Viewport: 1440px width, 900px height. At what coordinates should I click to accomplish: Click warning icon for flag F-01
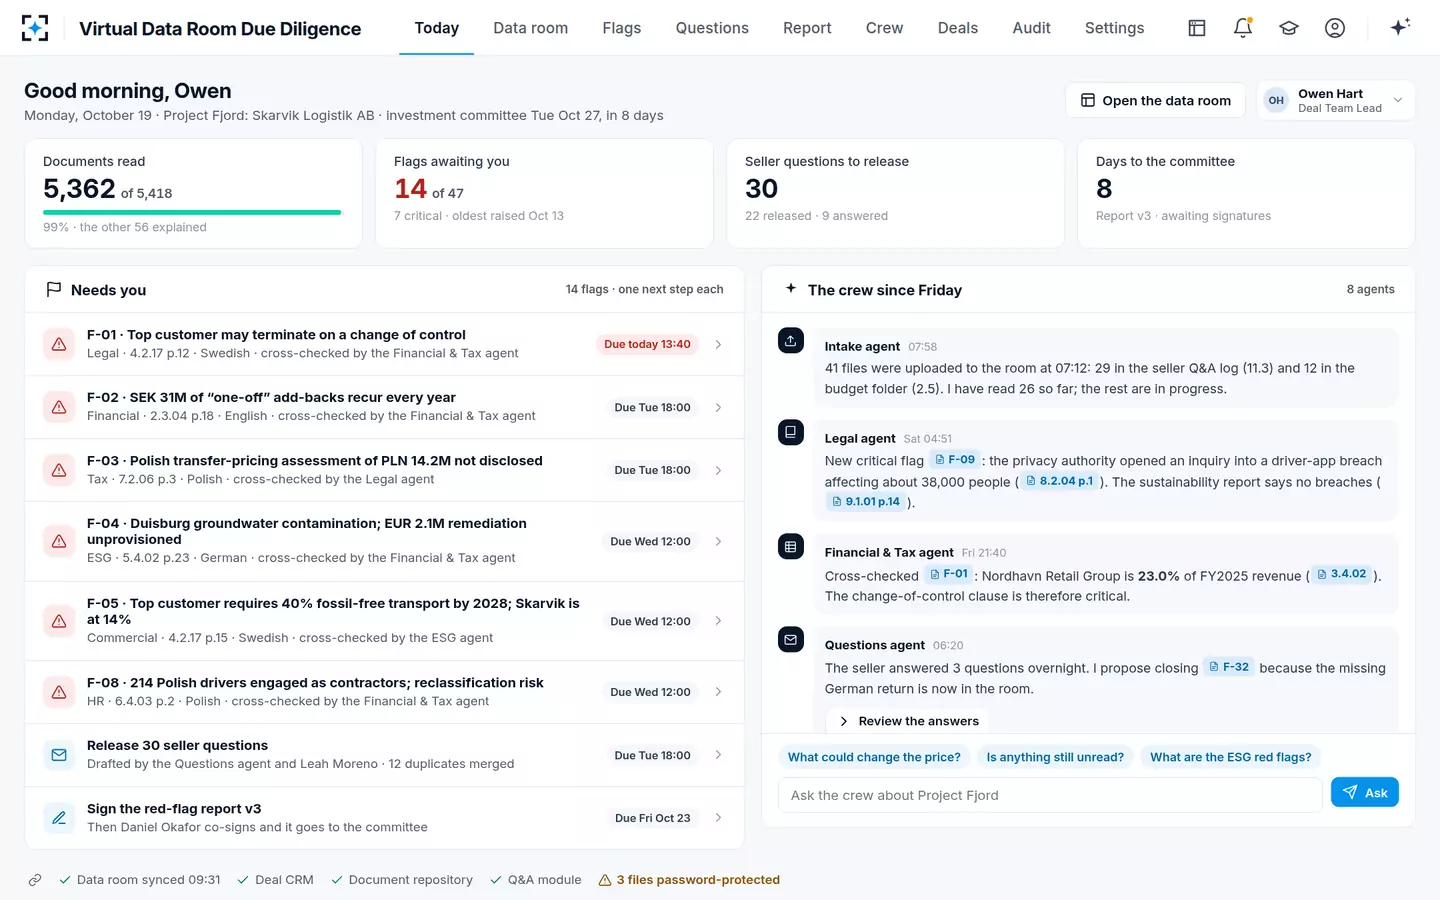[59, 344]
